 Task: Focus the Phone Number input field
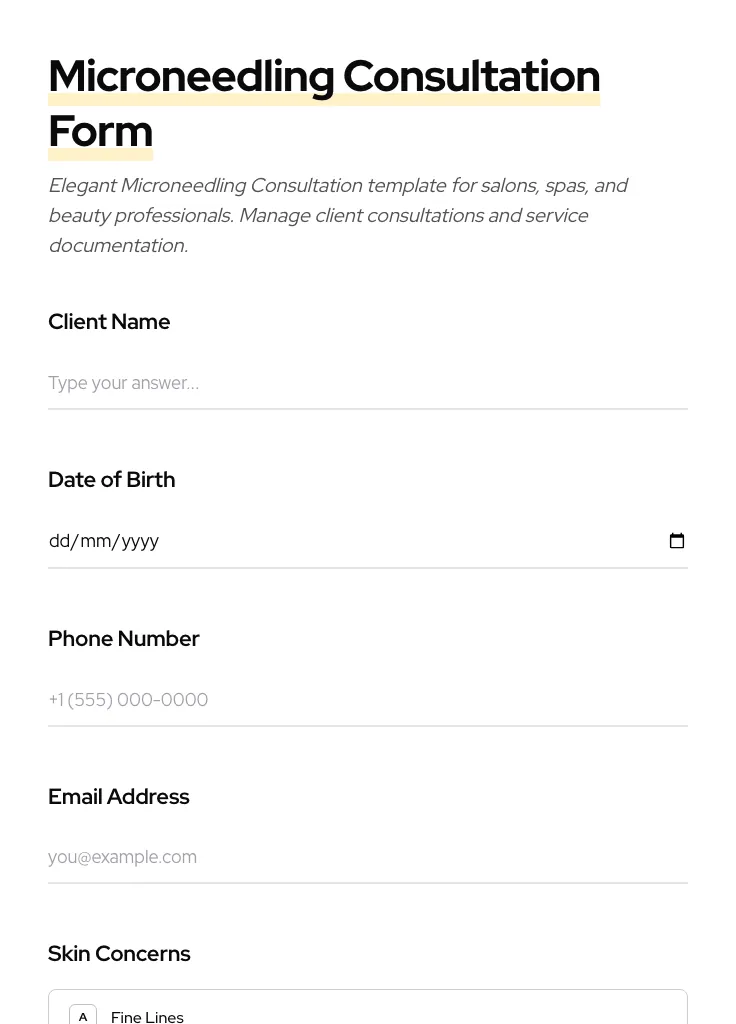368,700
